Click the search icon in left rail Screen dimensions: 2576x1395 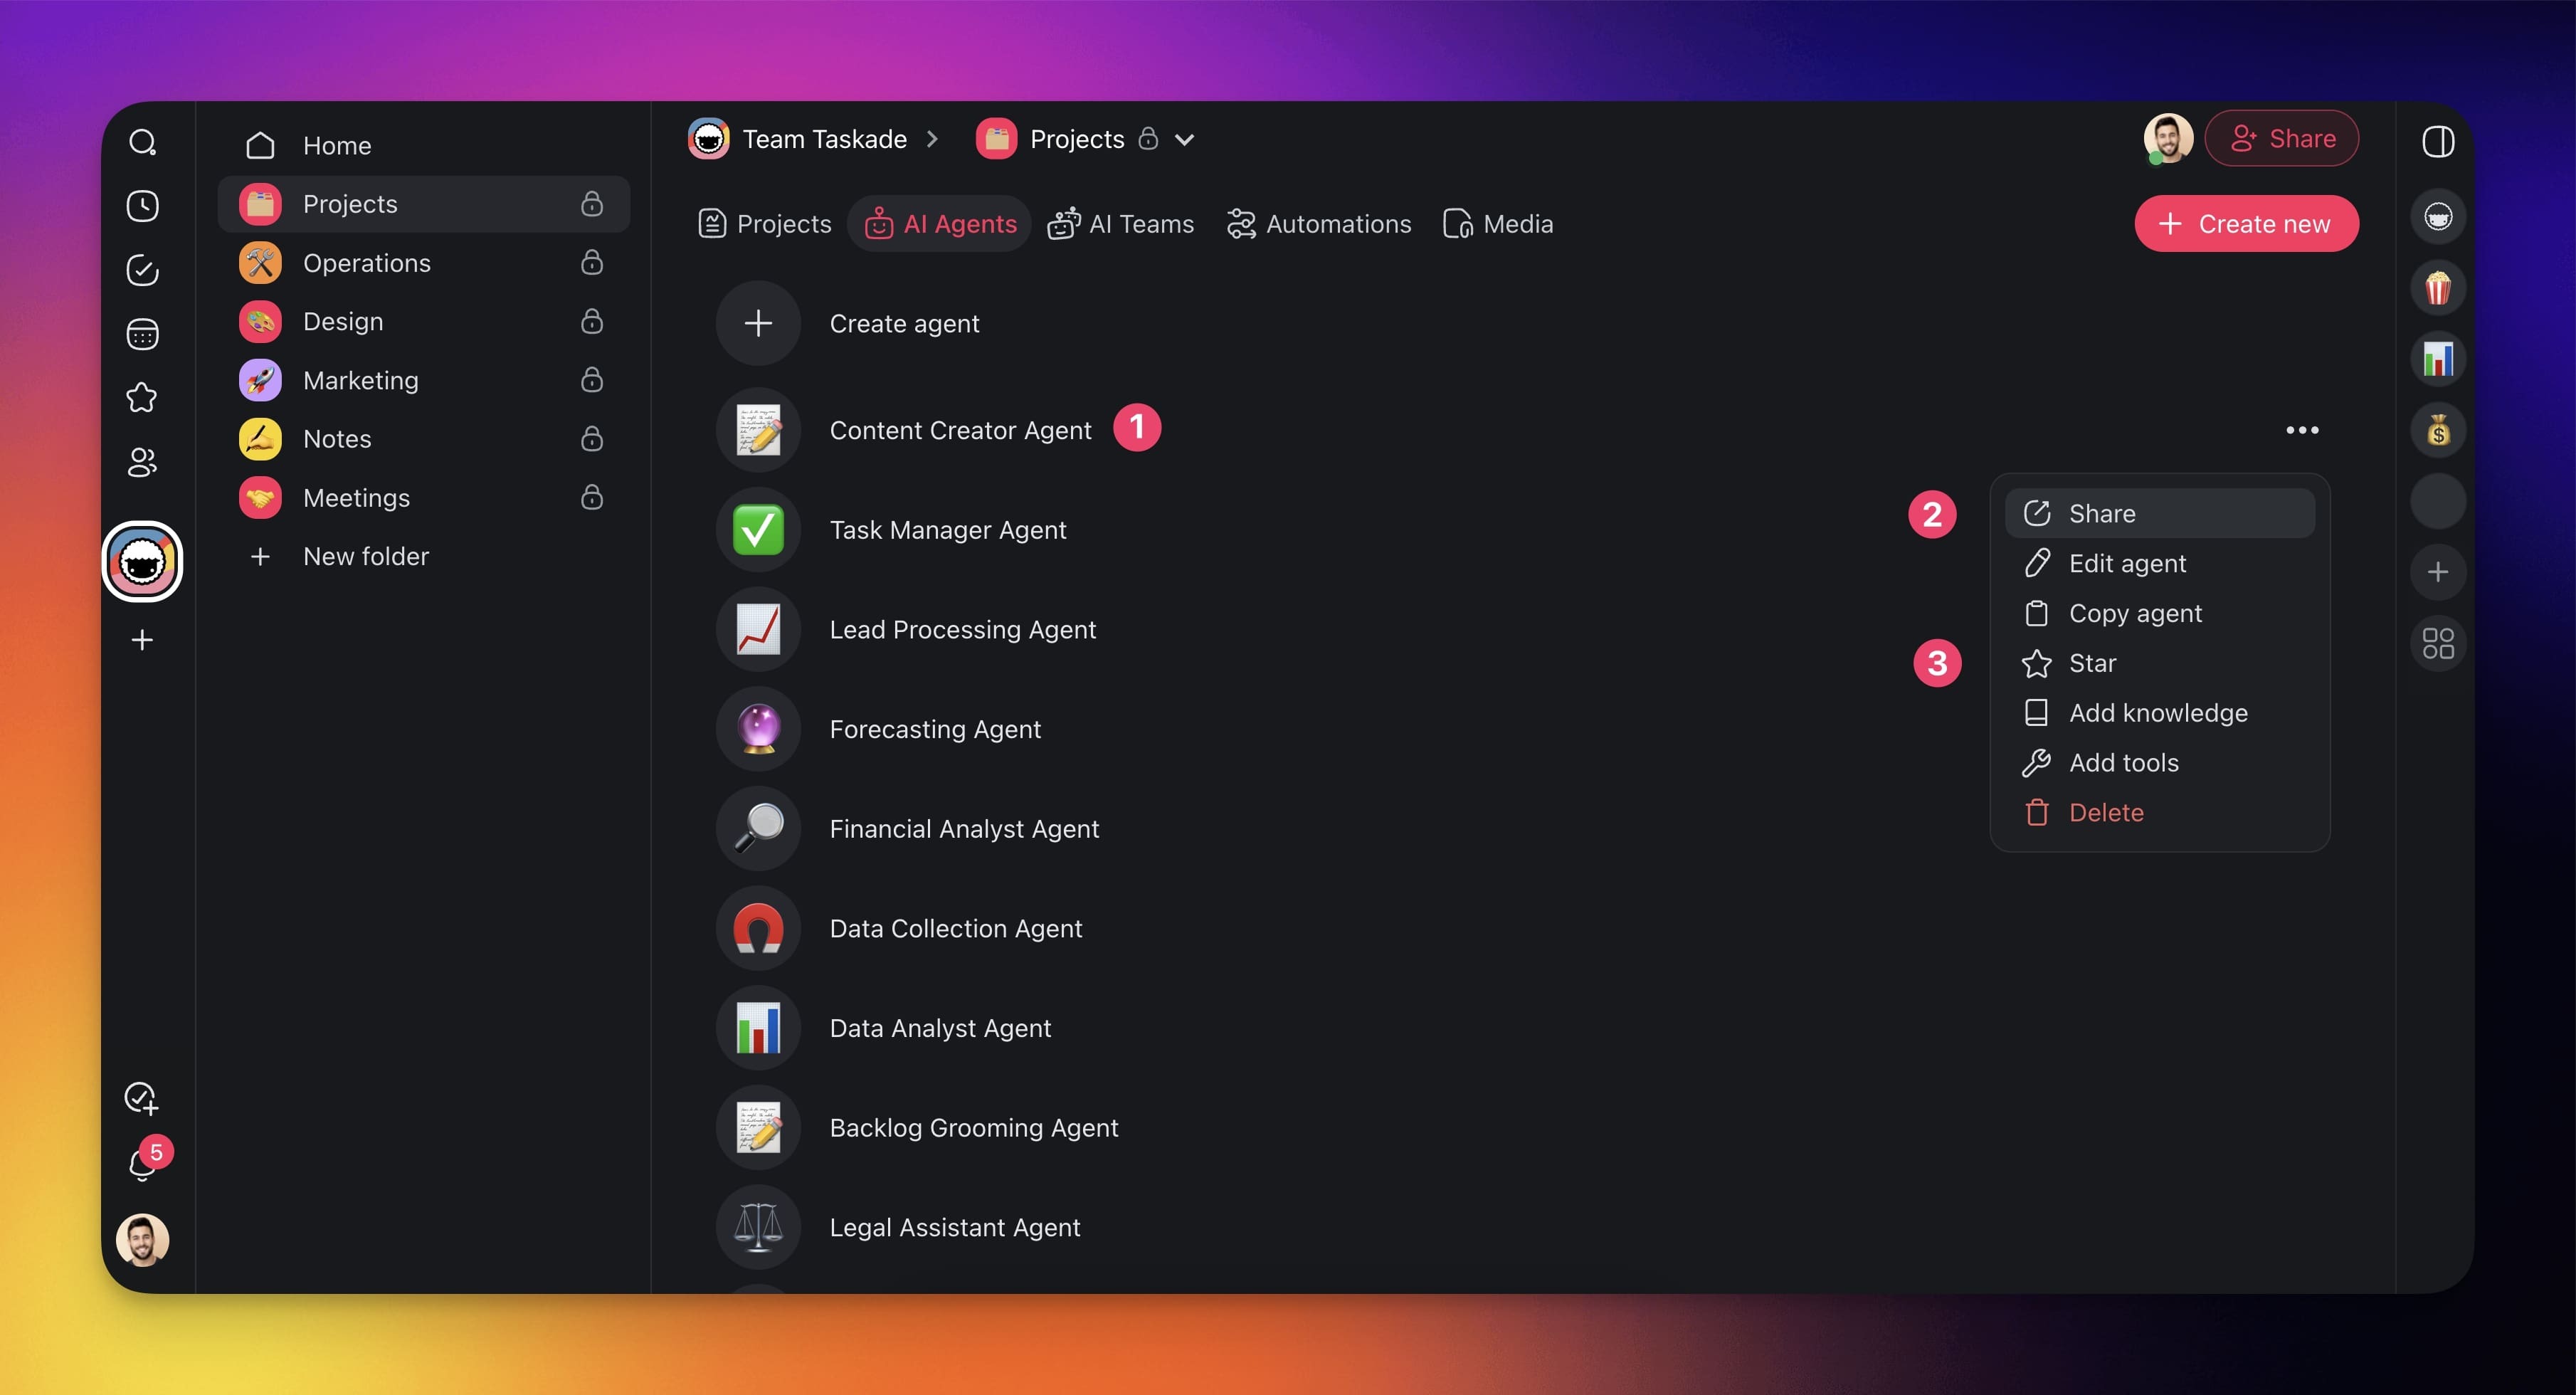click(142, 142)
